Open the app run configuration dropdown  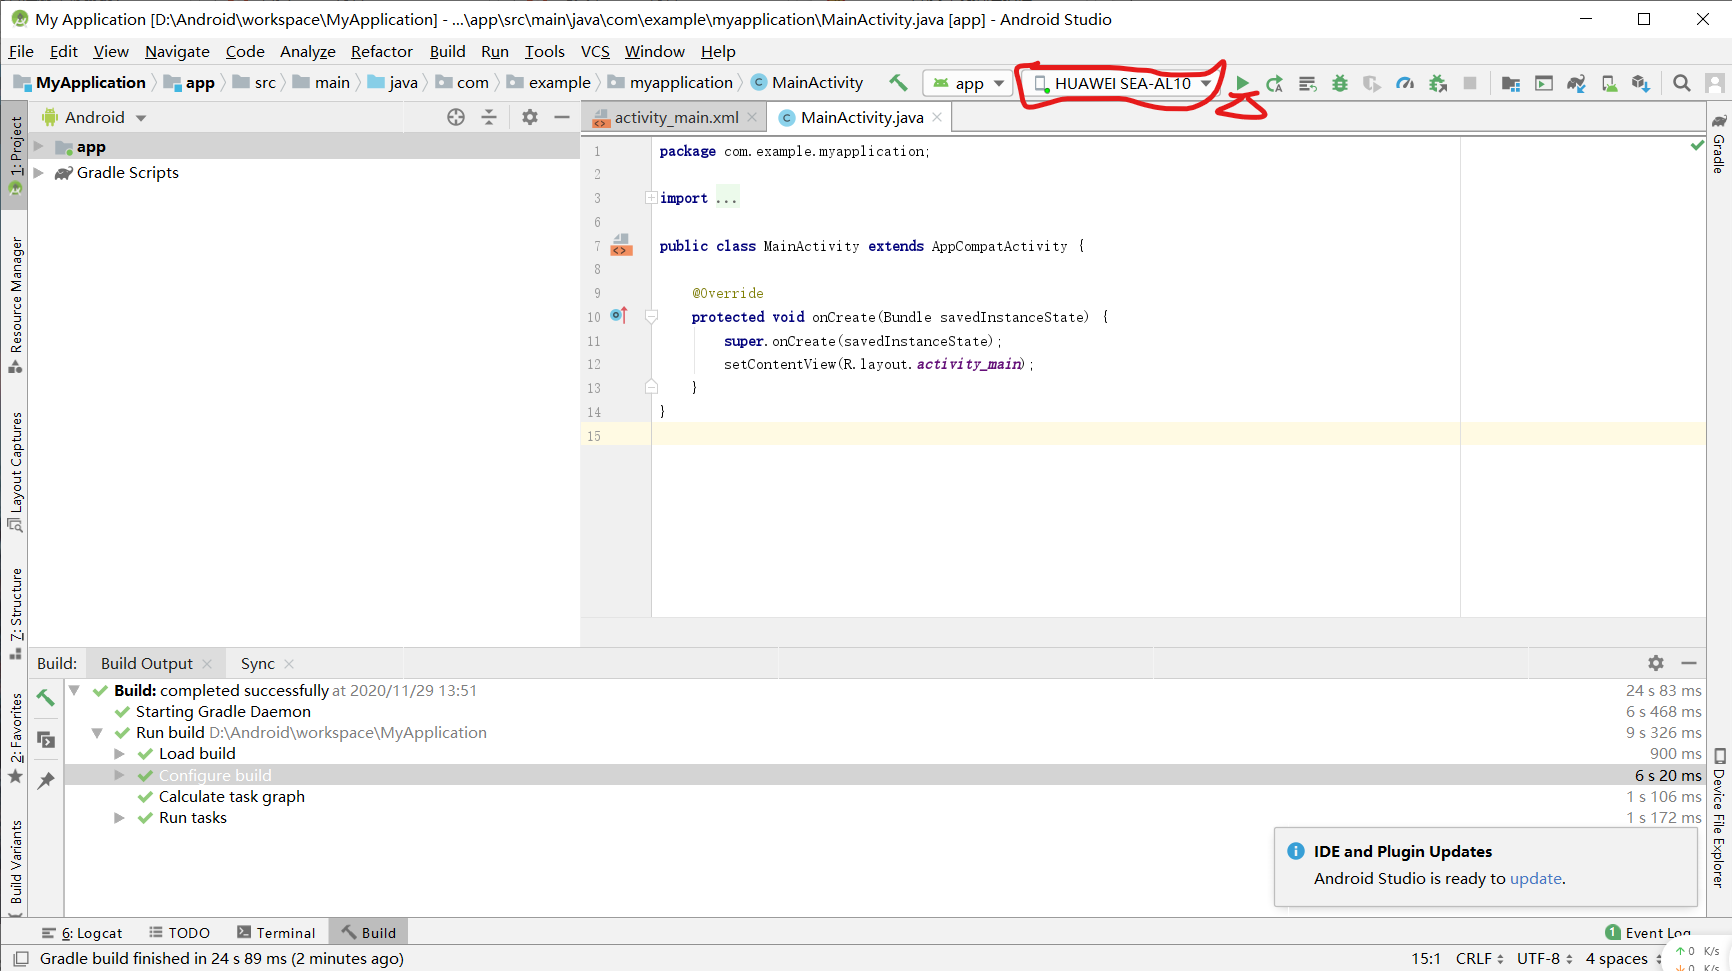(967, 83)
